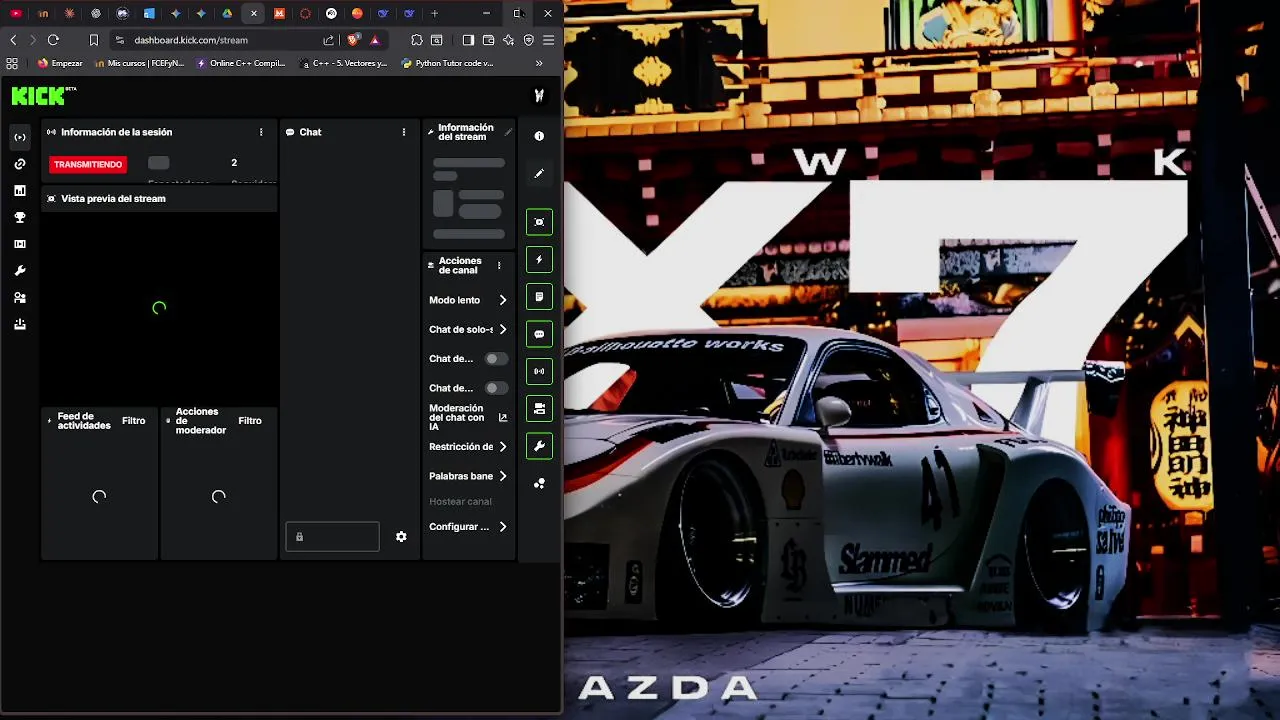Viewport: 1280px width, 720px height.
Task: Click the browser address bar URL
Action: (191, 40)
